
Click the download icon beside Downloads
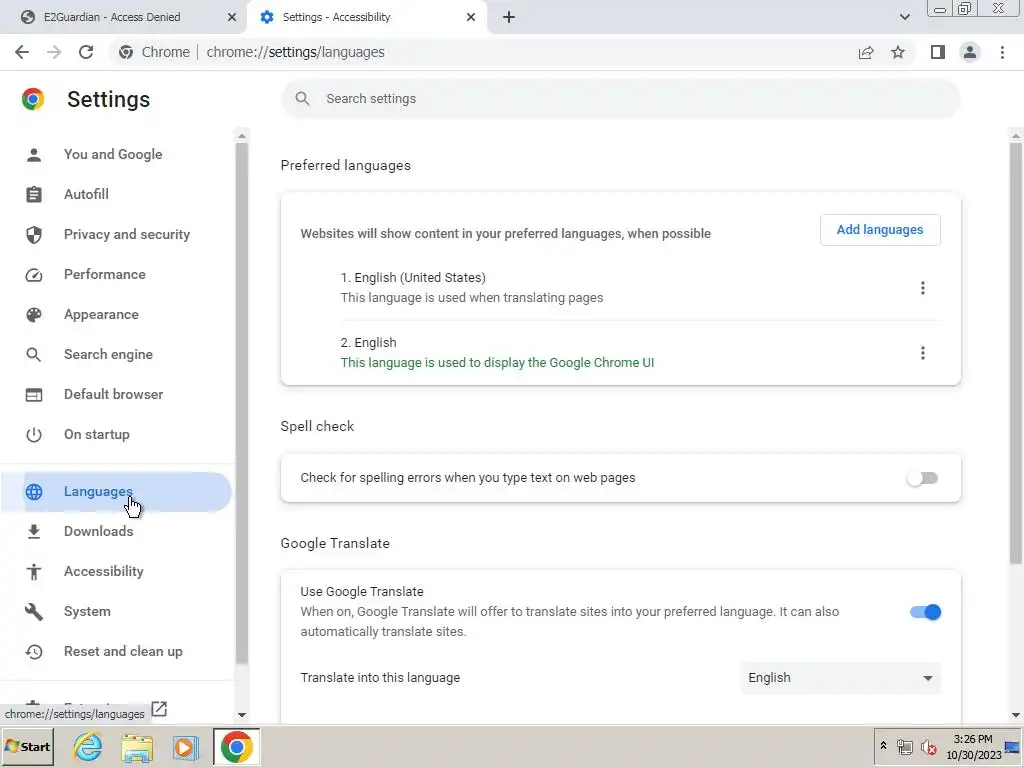click(x=34, y=532)
